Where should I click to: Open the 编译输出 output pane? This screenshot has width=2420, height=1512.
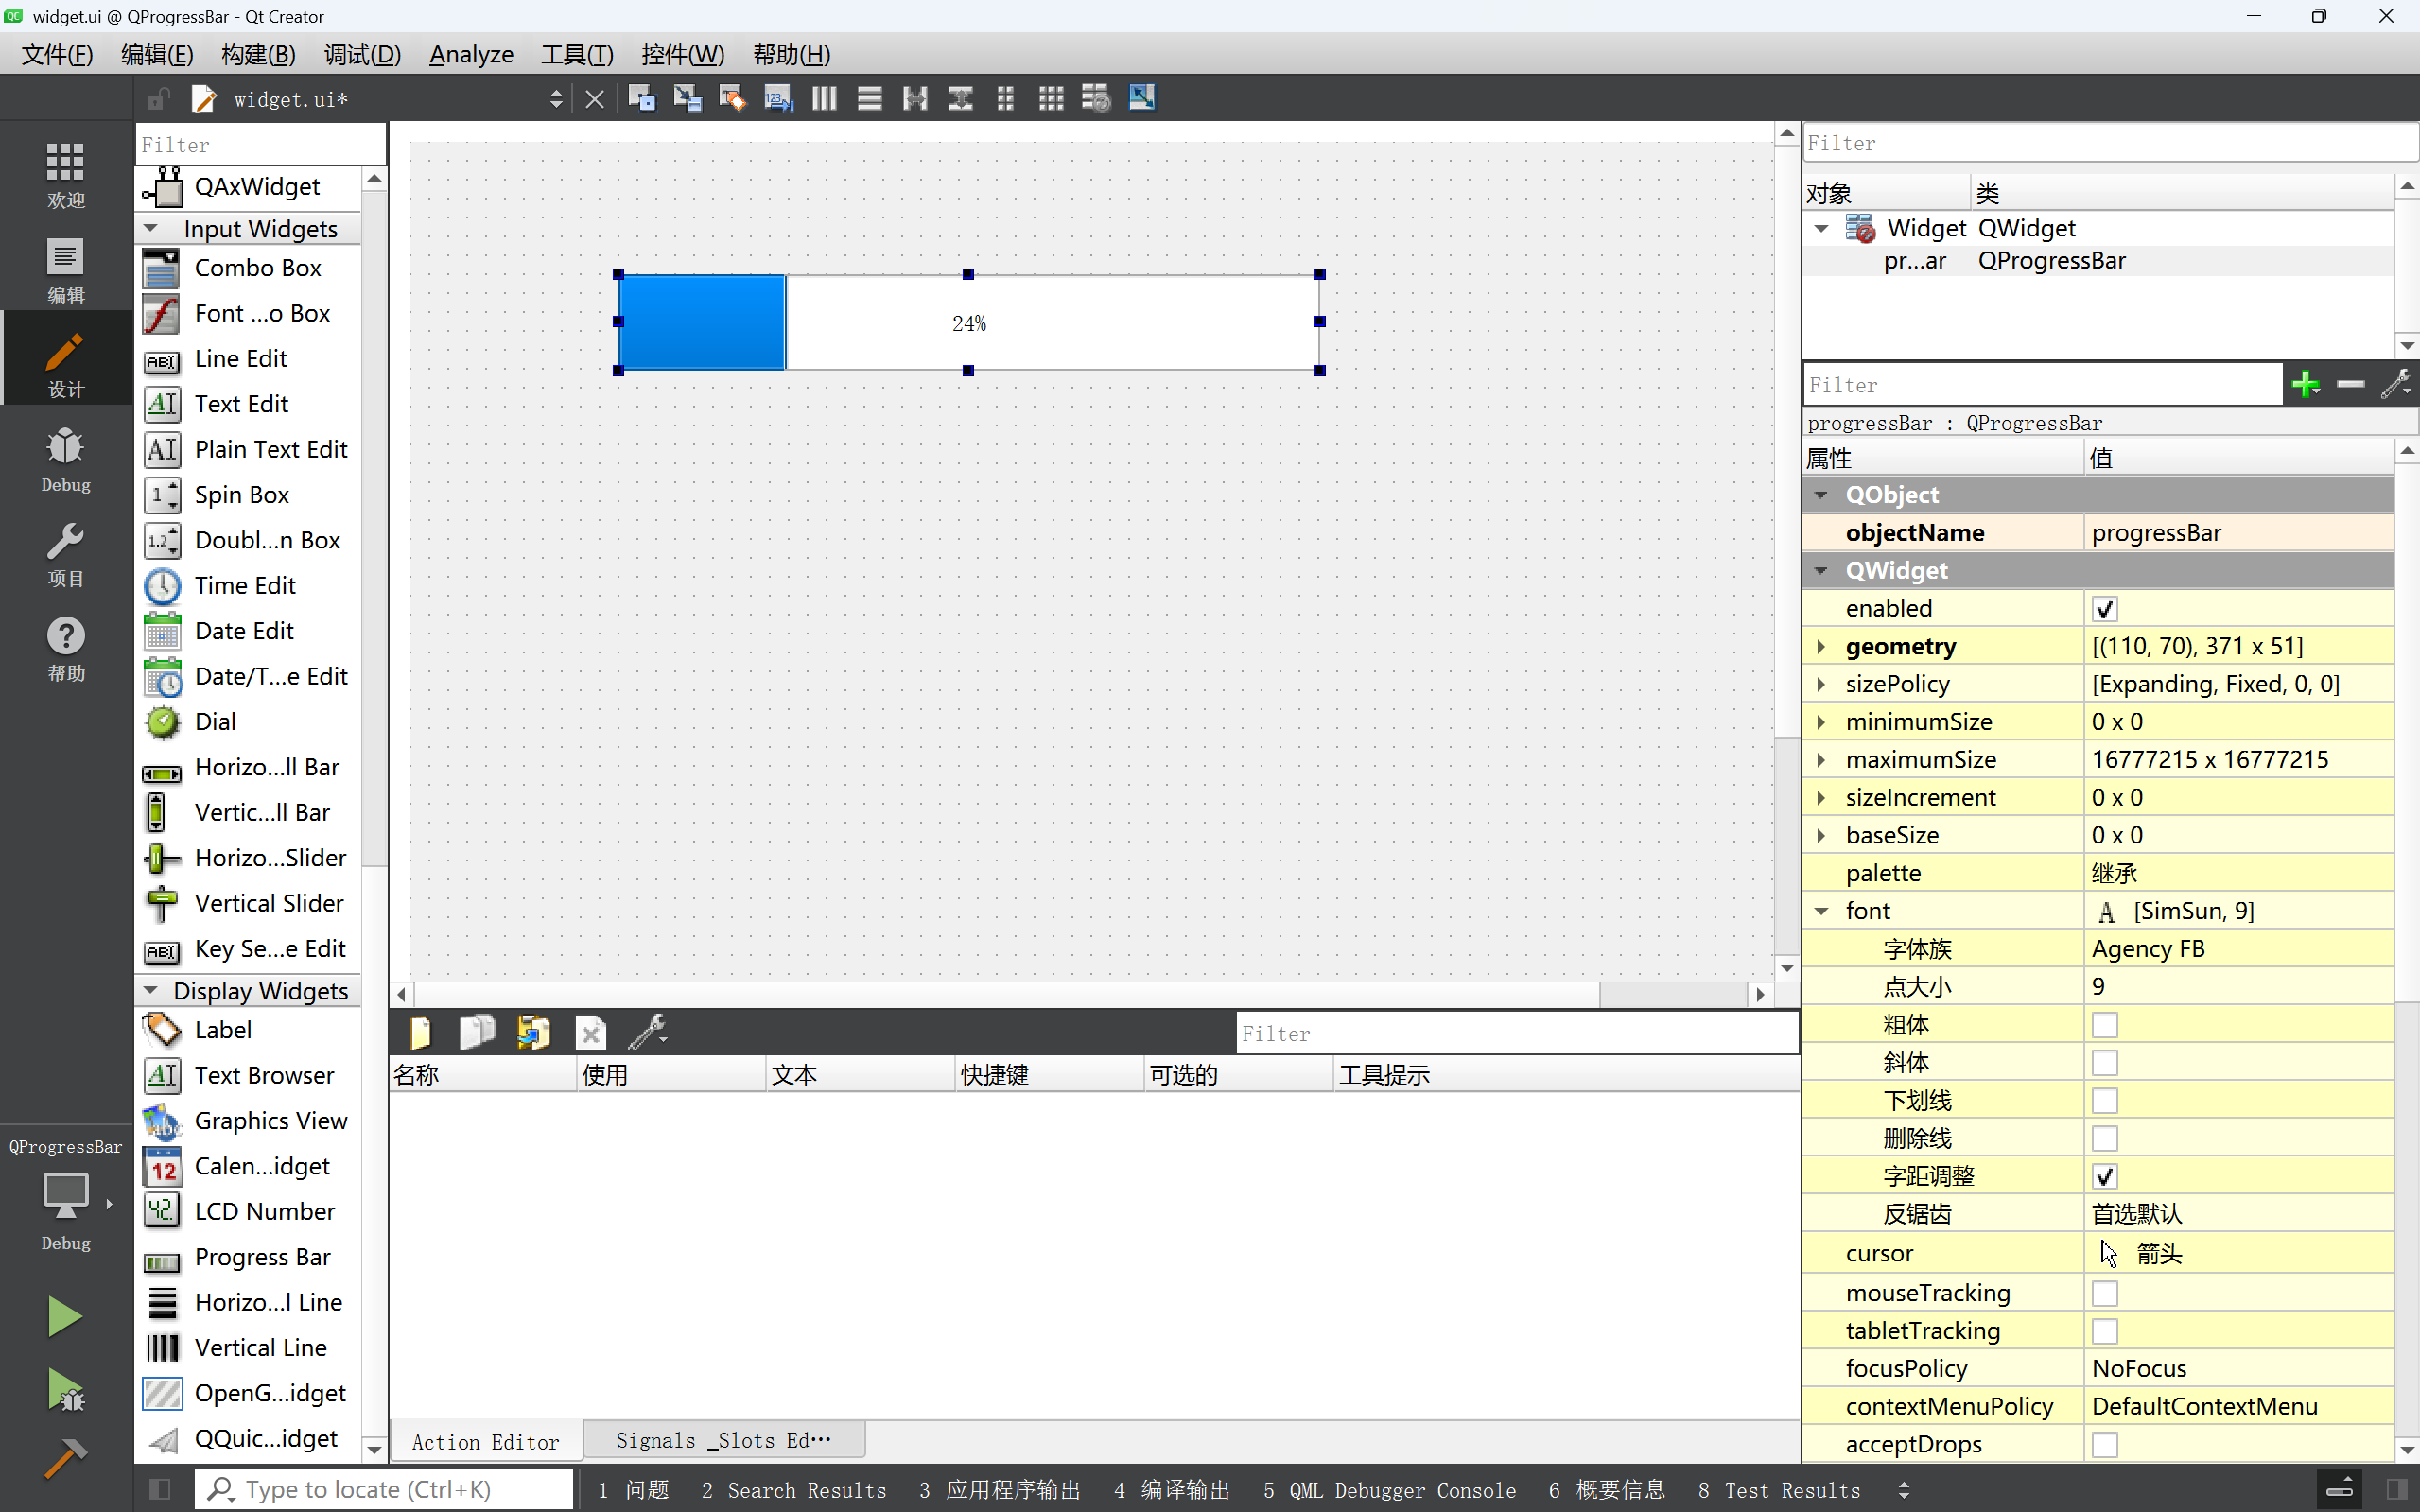(x=1171, y=1490)
